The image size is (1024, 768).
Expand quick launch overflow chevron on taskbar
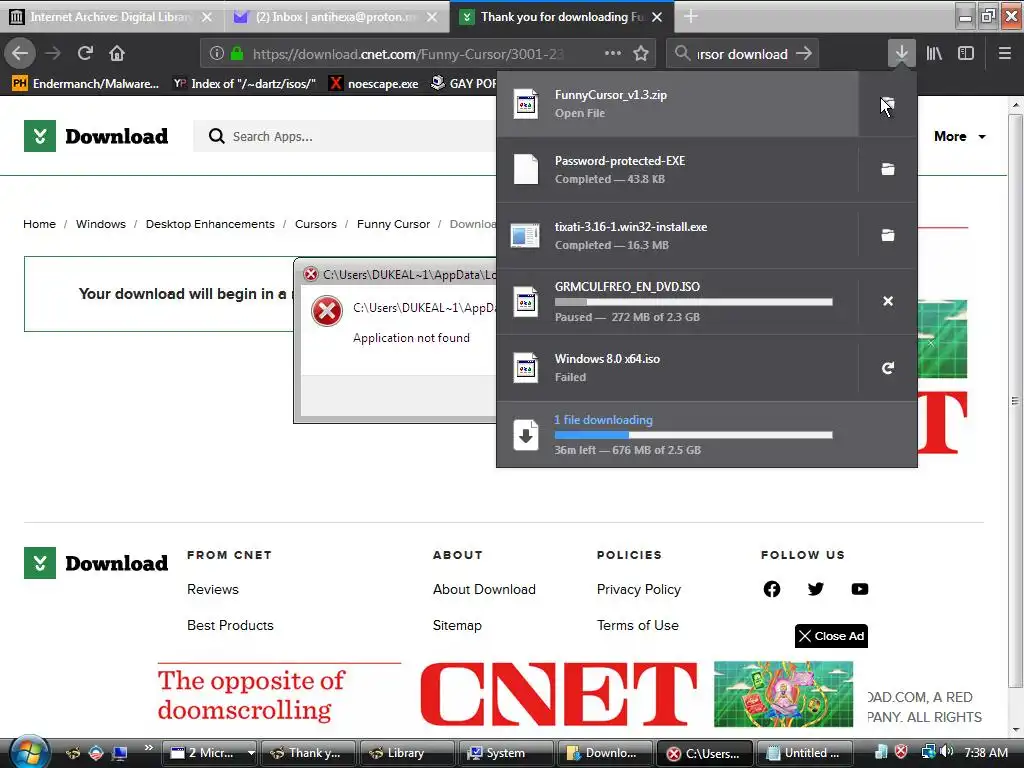pos(149,748)
